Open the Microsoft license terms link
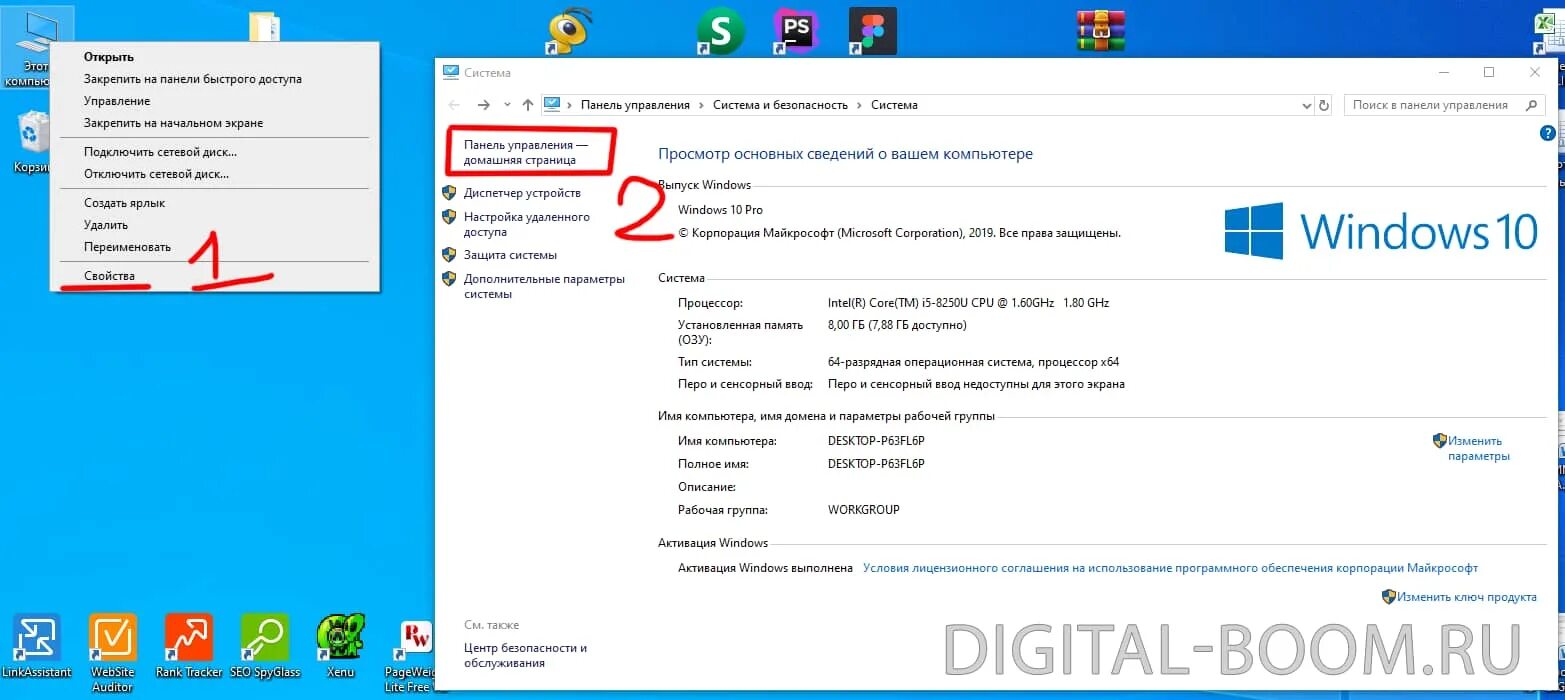 pyautogui.click(x=1170, y=568)
